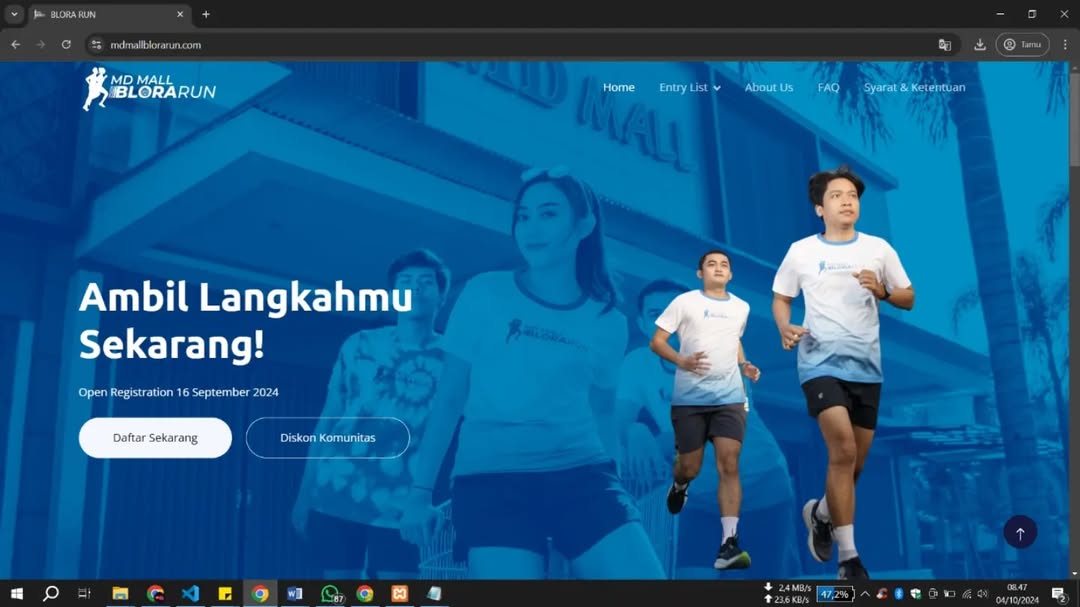
Task: Reload the page using the refresh icon
Action: click(x=66, y=44)
